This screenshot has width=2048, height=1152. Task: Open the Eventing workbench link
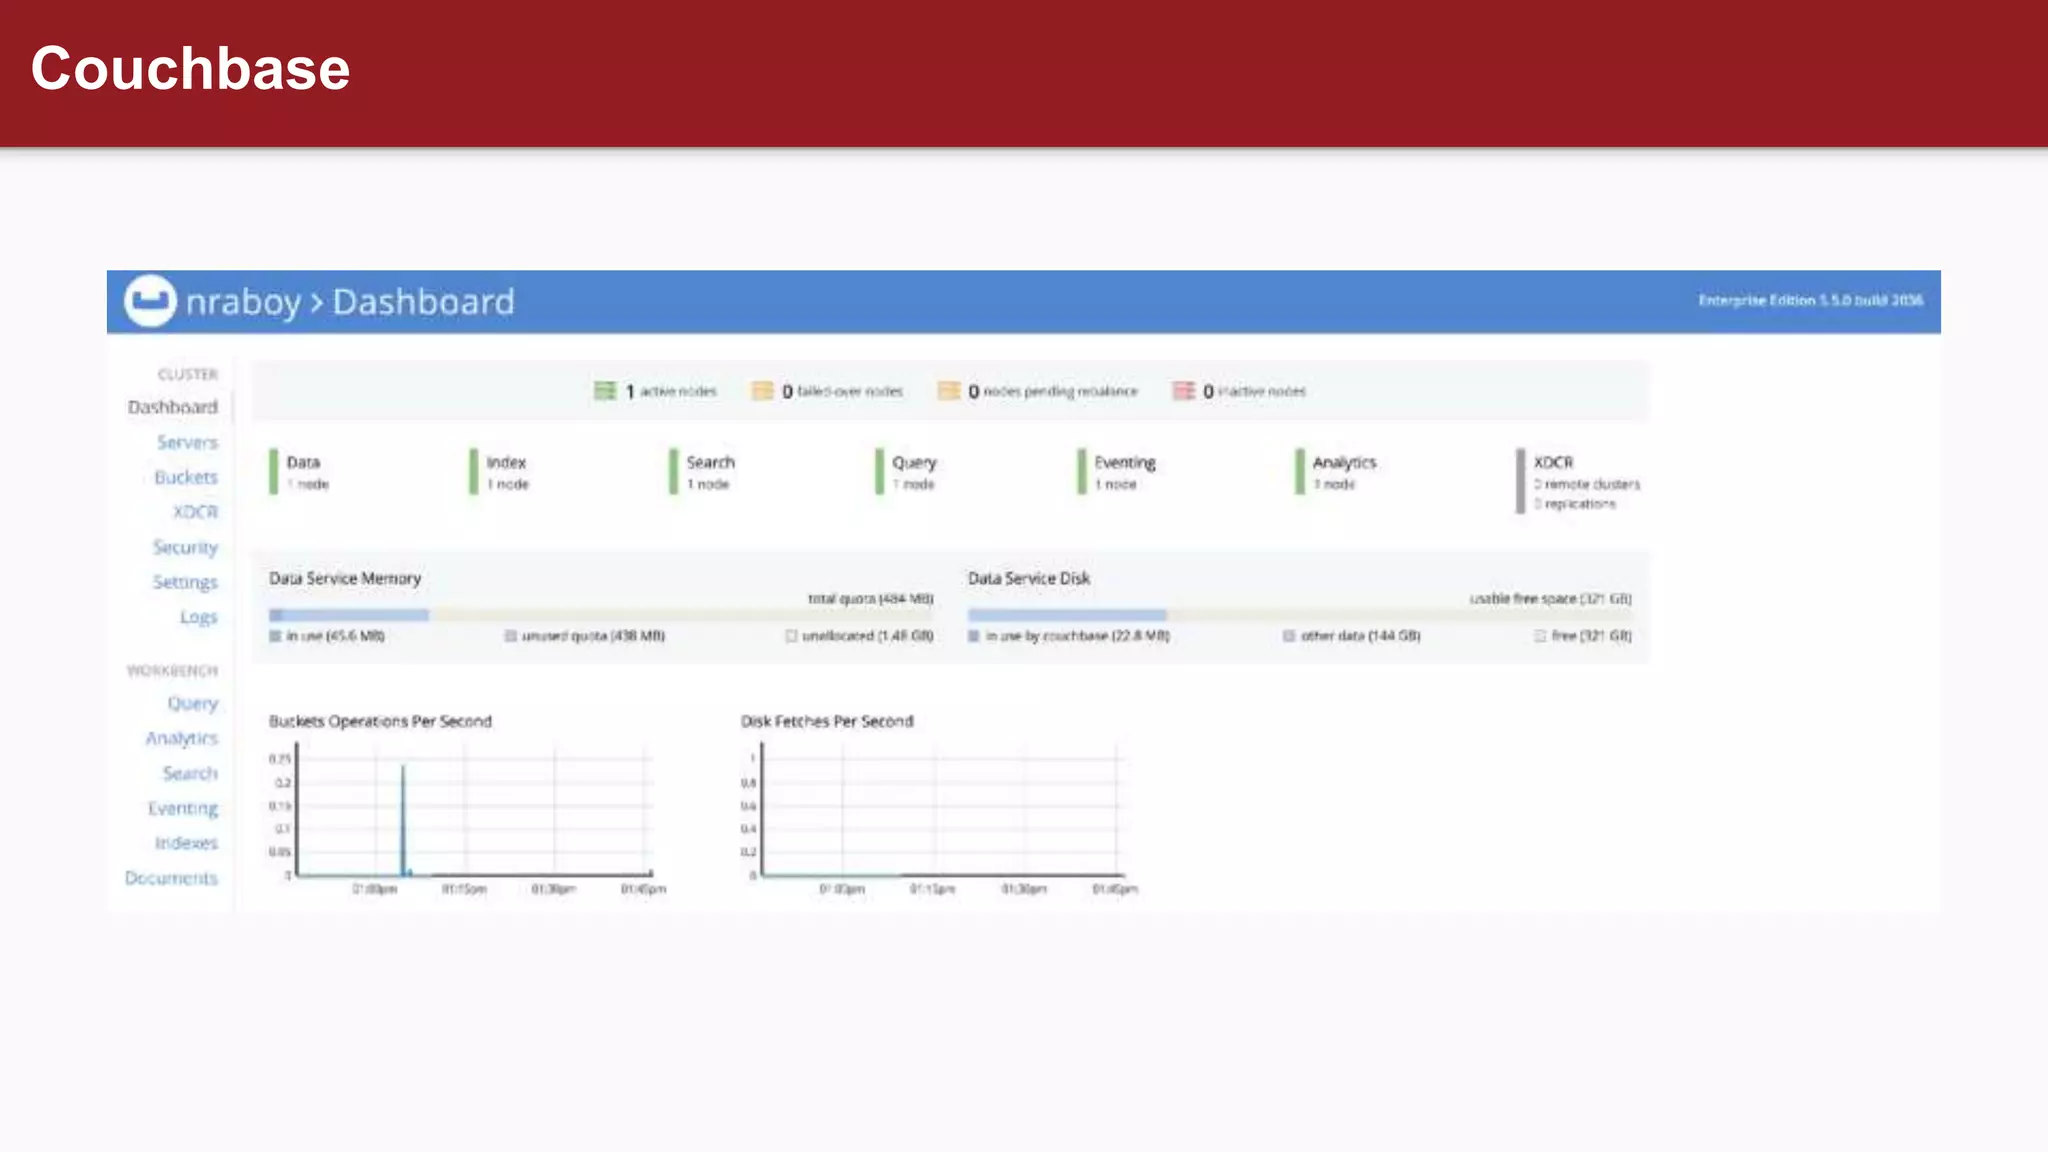(183, 808)
